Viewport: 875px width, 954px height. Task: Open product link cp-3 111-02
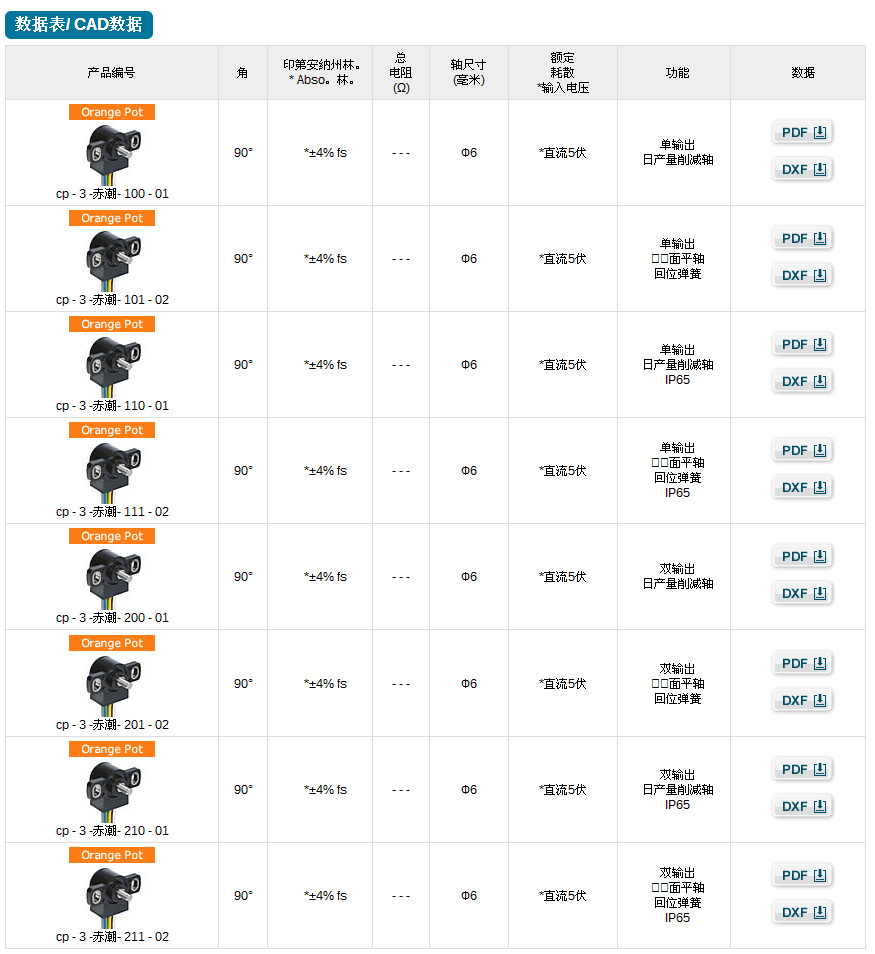tap(112, 512)
